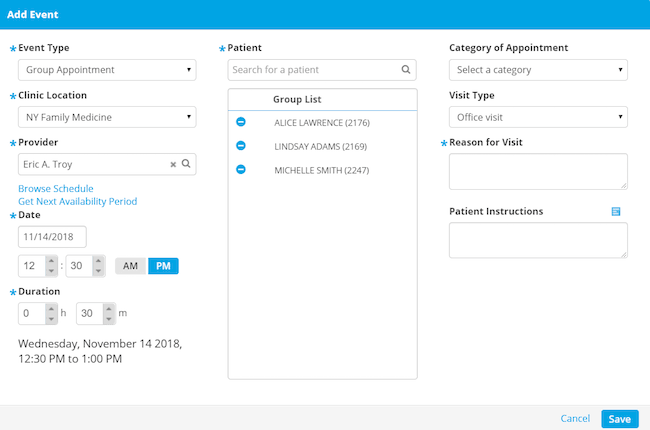Expand the Category of Appointment dropdown

click(x=538, y=70)
